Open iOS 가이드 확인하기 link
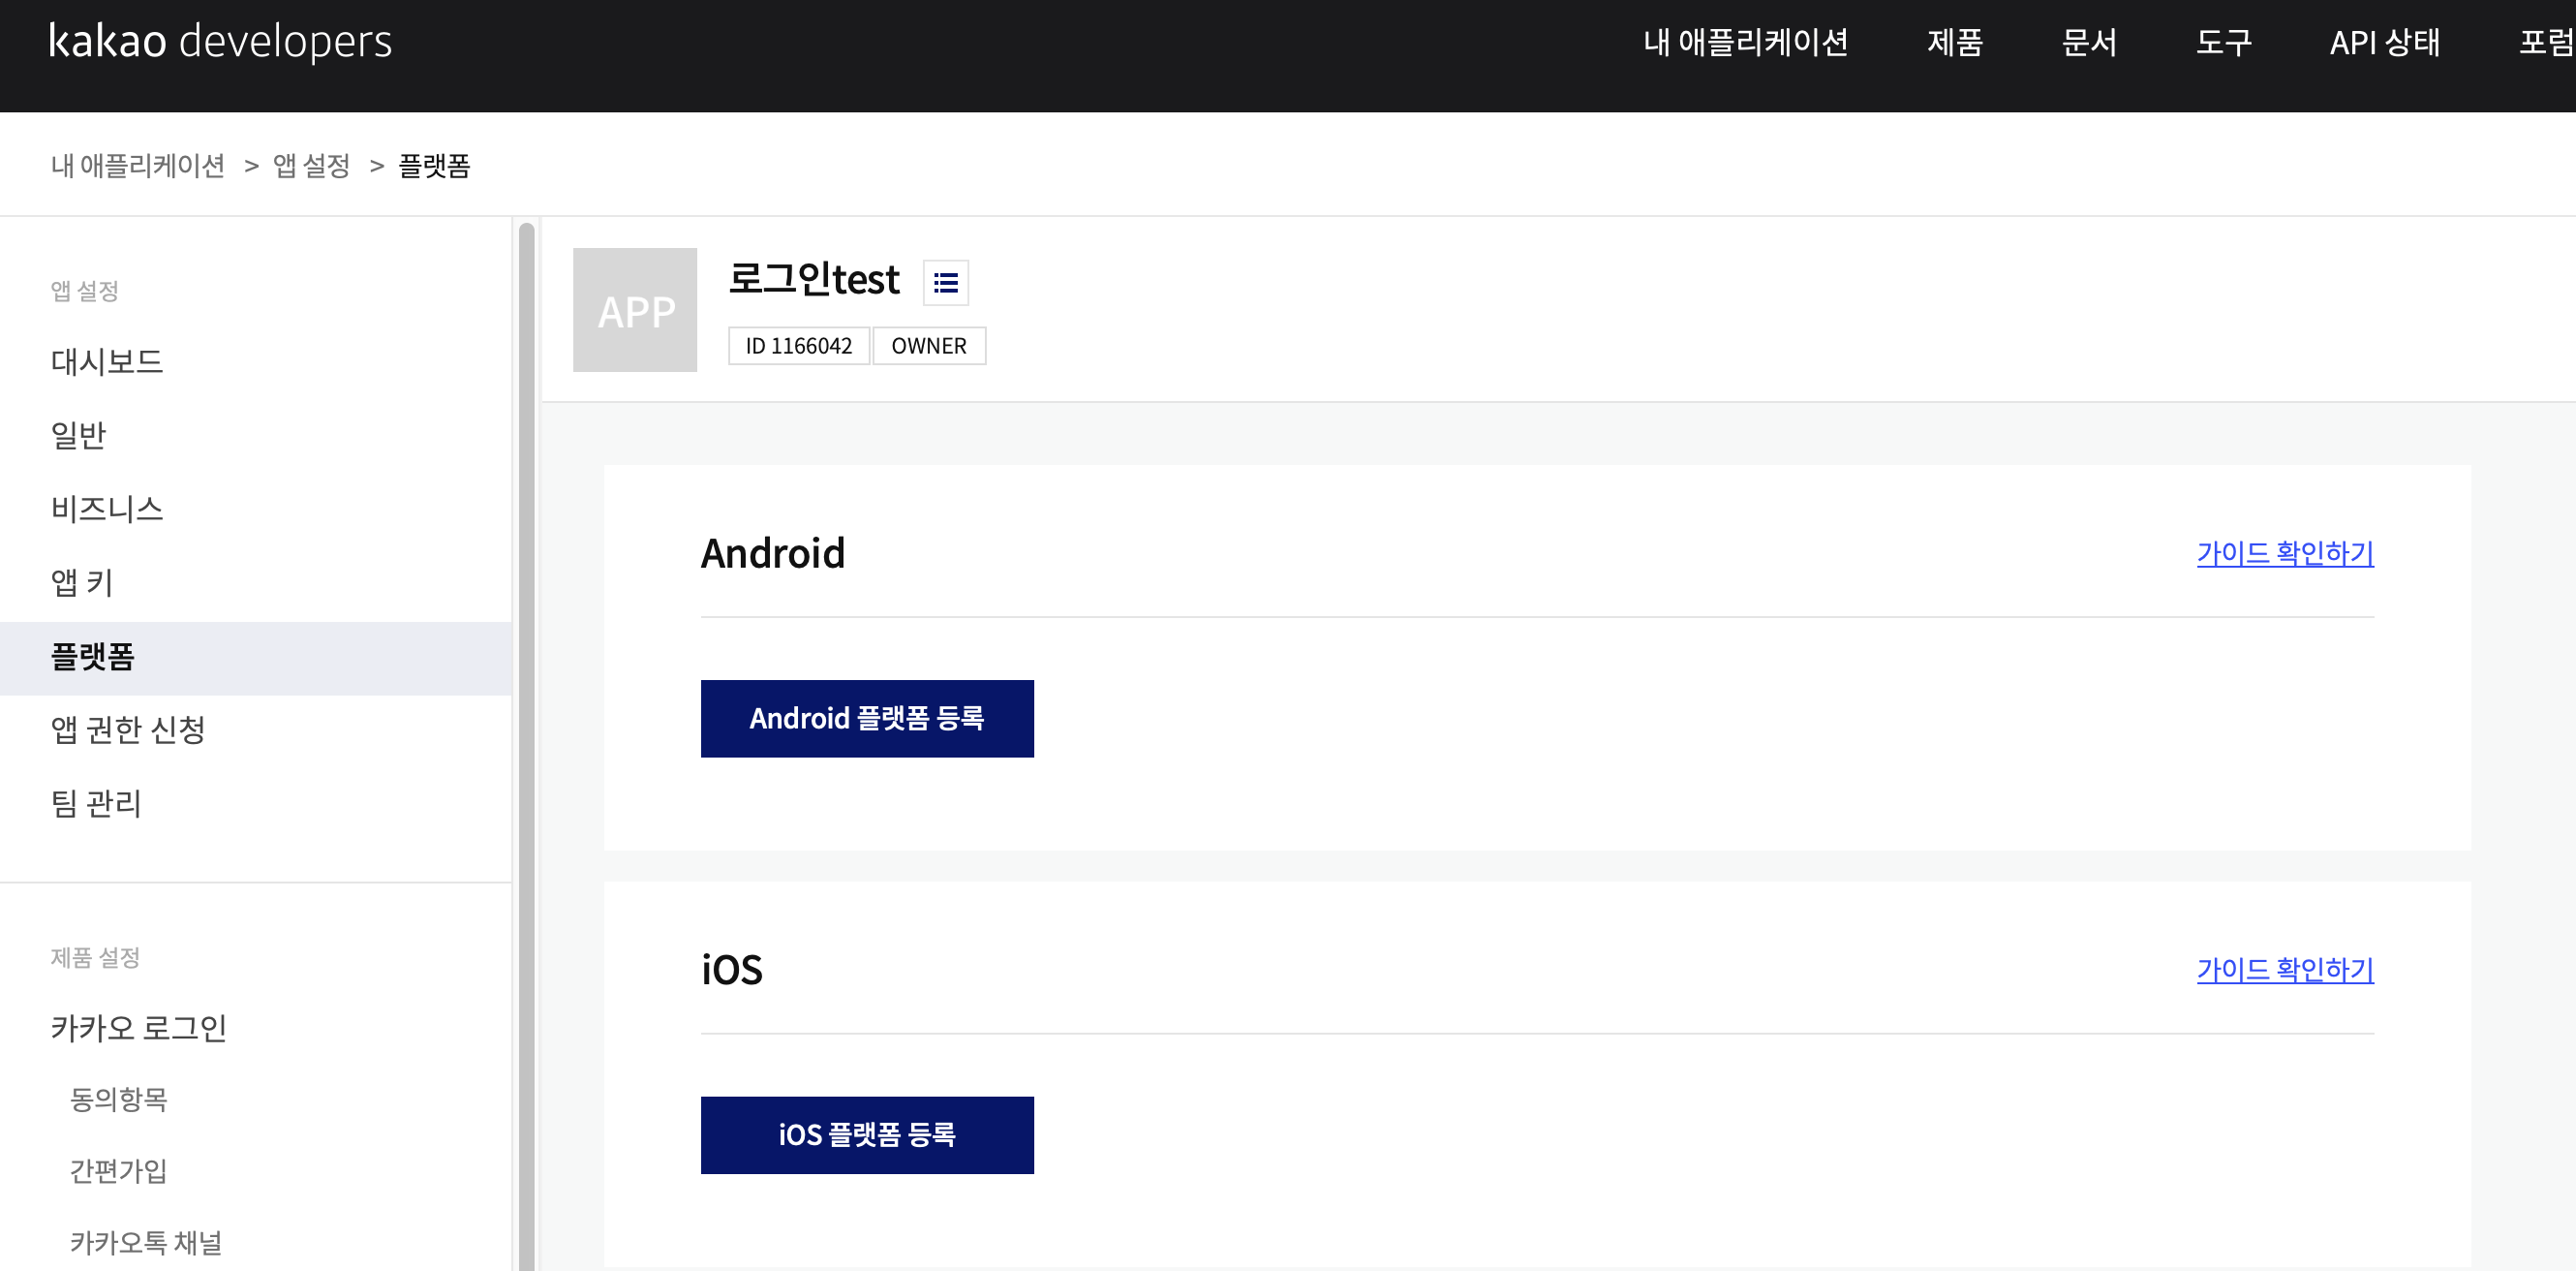2576x1271 pixels. pos(2284,969)
